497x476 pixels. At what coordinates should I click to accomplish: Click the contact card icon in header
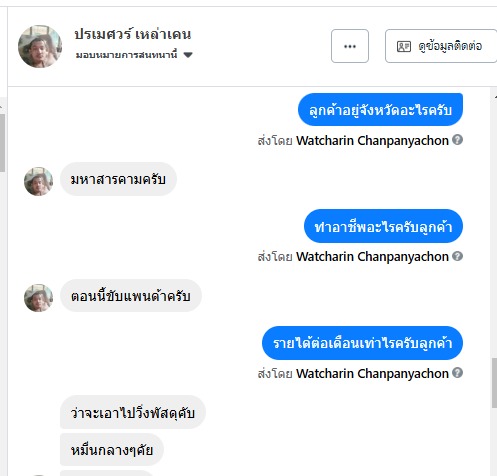point(404,46)
